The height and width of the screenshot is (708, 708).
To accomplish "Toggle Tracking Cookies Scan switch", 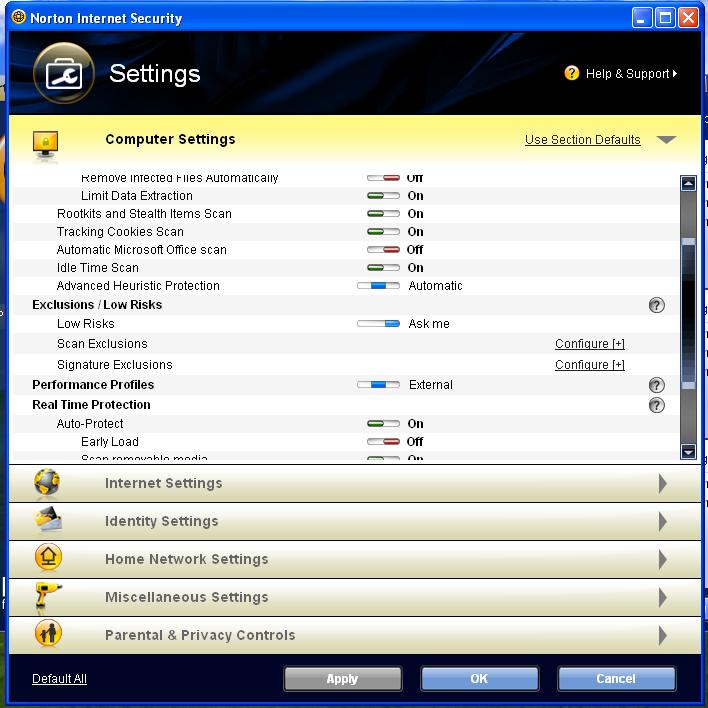I will (383, 232).
